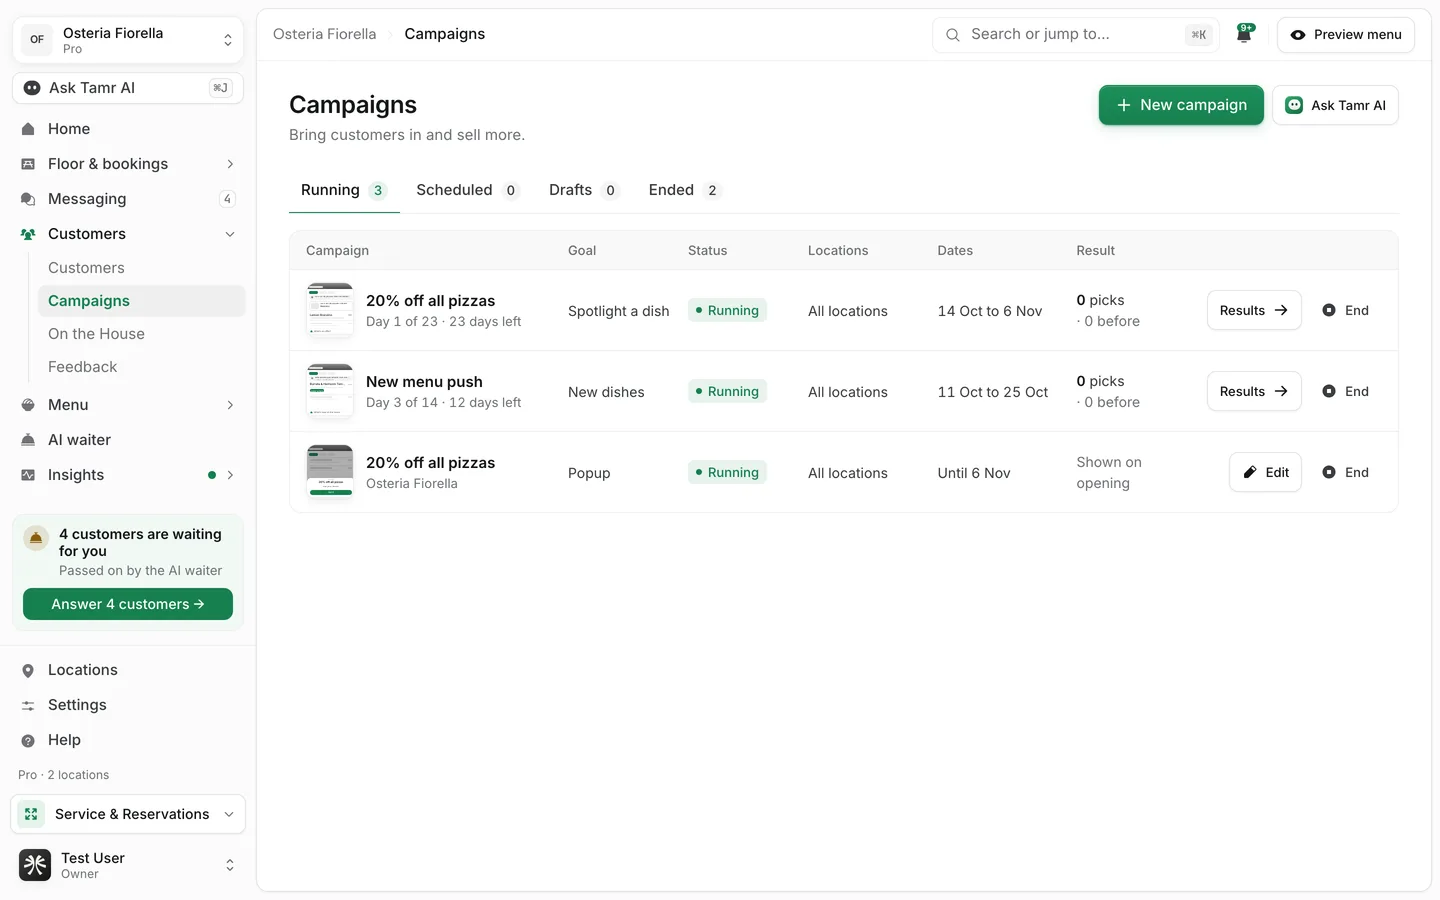
Task: Open On the House in sidebar
Action: click(x=96, y=334)
